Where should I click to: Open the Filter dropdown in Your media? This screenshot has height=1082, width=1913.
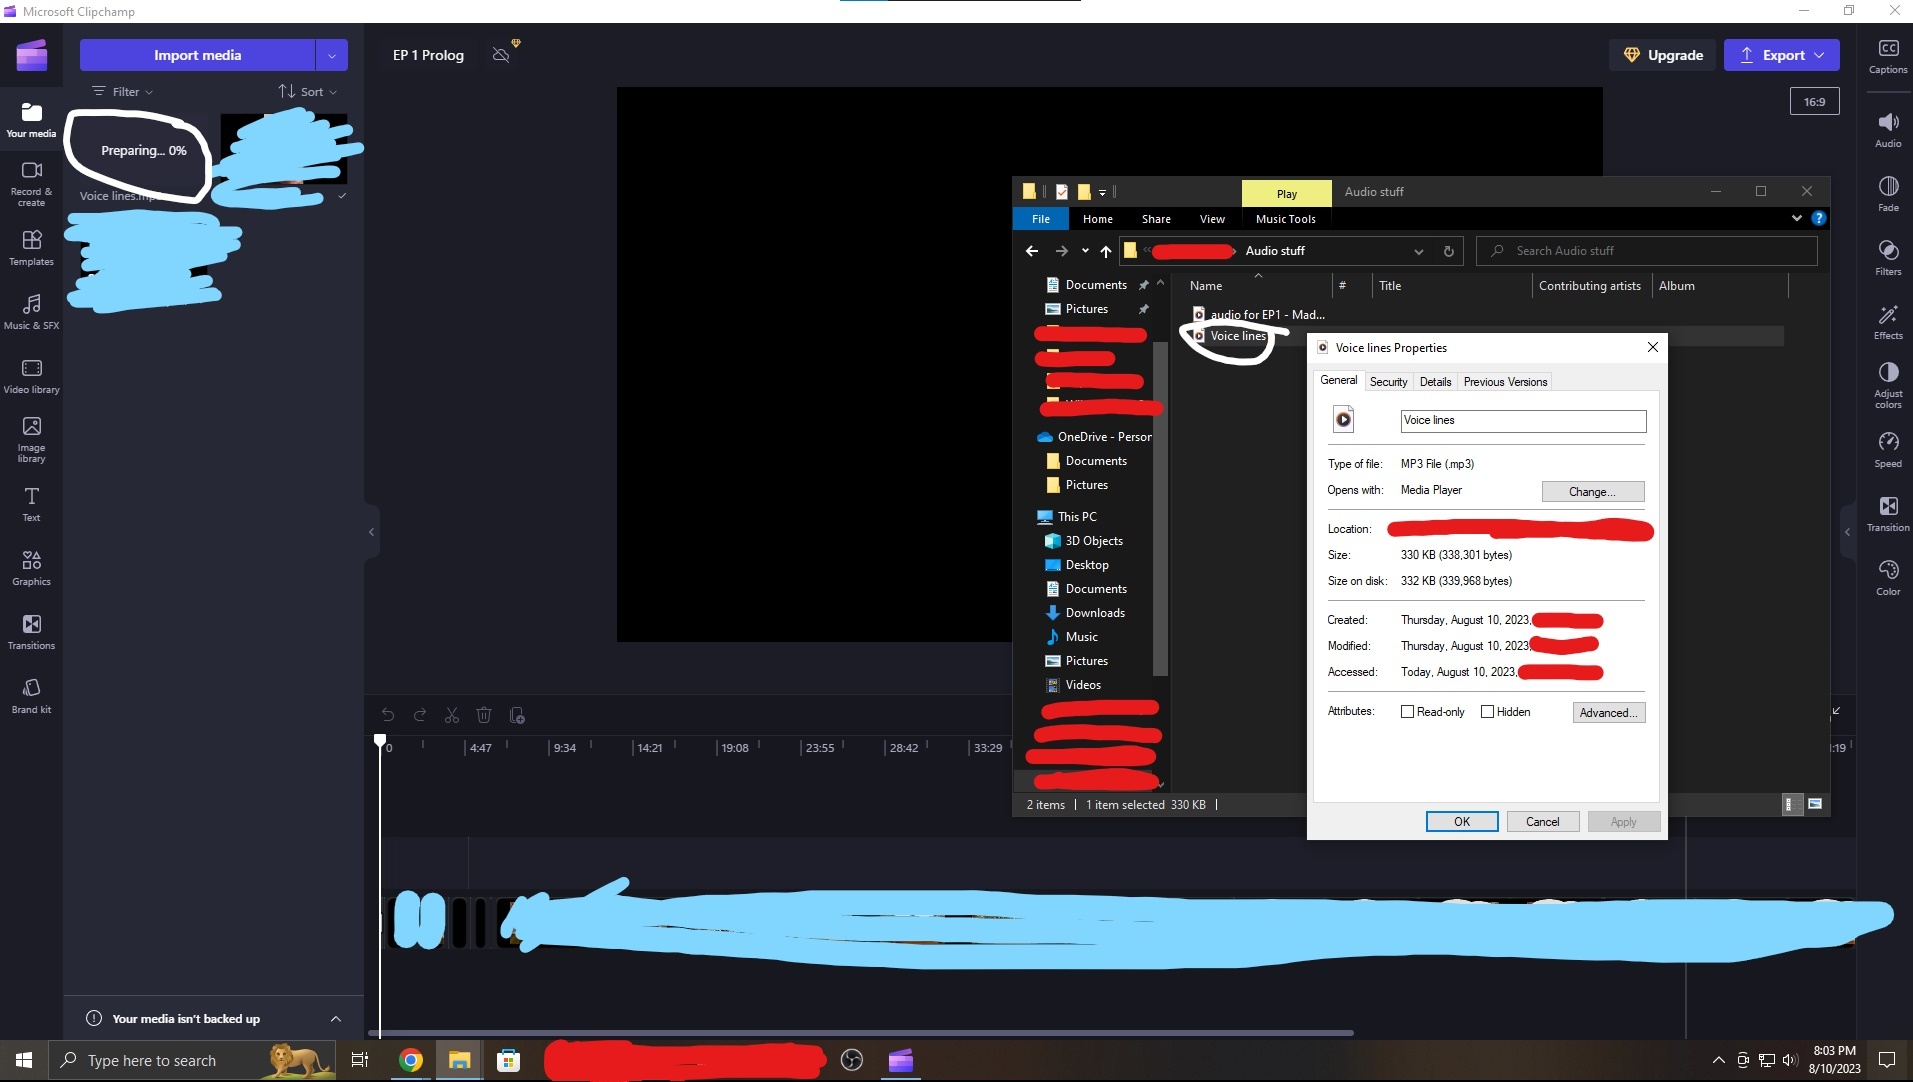click(x=122, y=91)
